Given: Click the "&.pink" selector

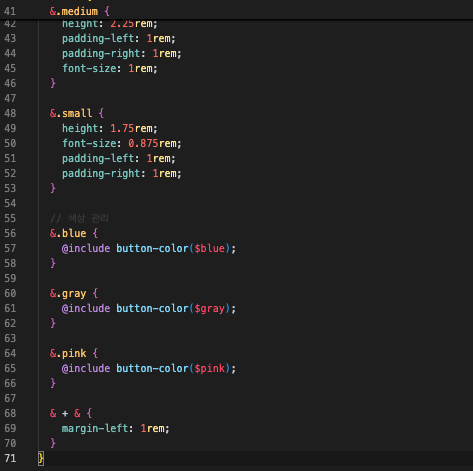Looking at the screenshot, I should point(68,354).
